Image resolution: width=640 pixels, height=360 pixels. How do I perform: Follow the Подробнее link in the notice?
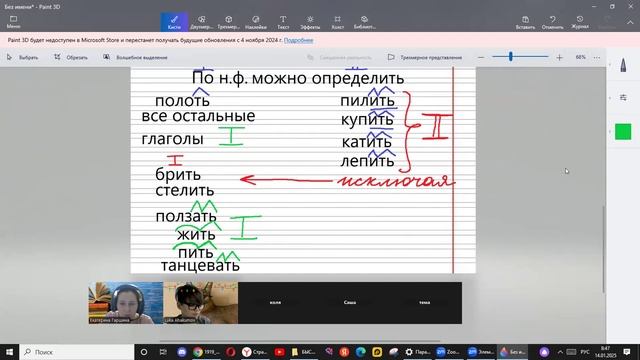pyautogui.click(x=298, y=40)
